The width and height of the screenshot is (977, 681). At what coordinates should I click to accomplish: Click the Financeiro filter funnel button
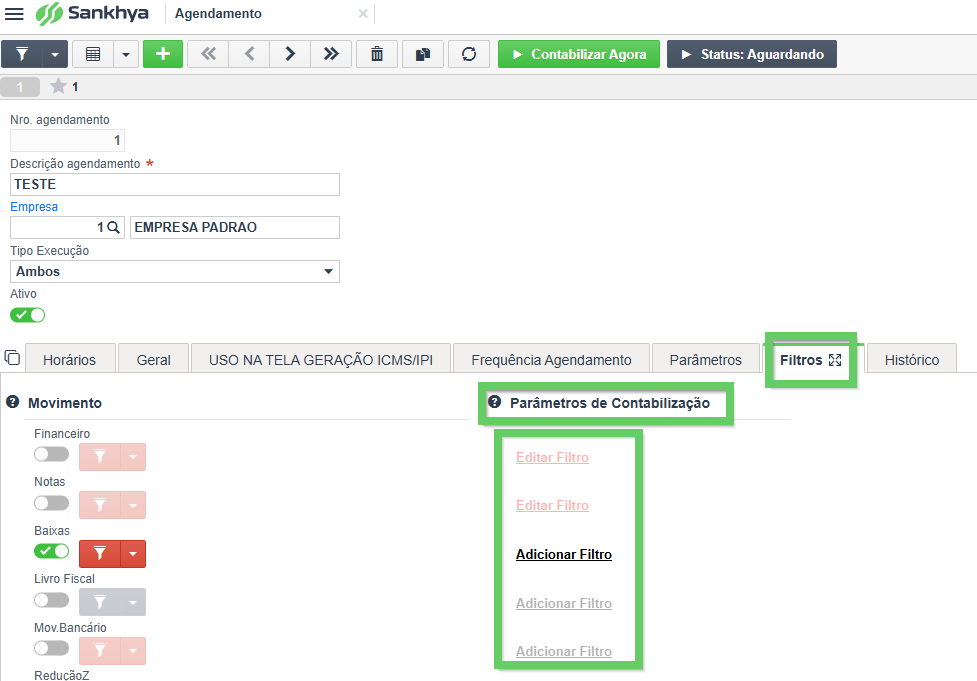click(100, 457)
